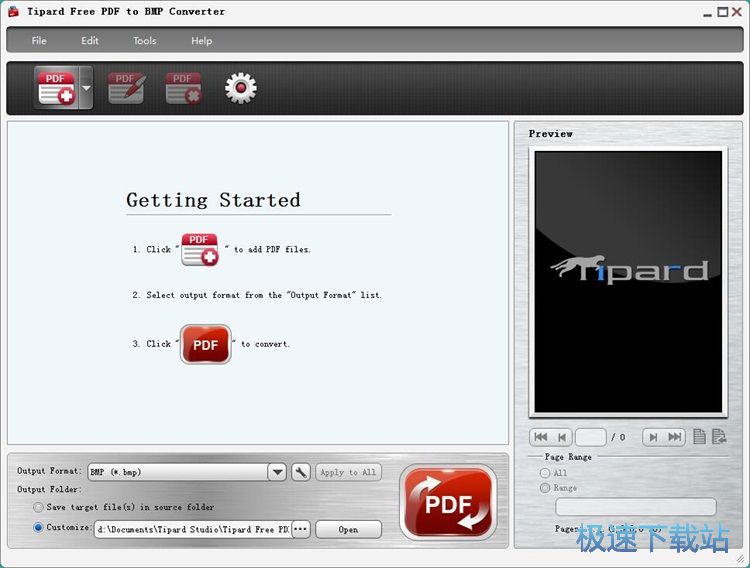Click the Add PDF file toolbar icon
Viewport: 750px width, 568px height.
tap(56, 88)
